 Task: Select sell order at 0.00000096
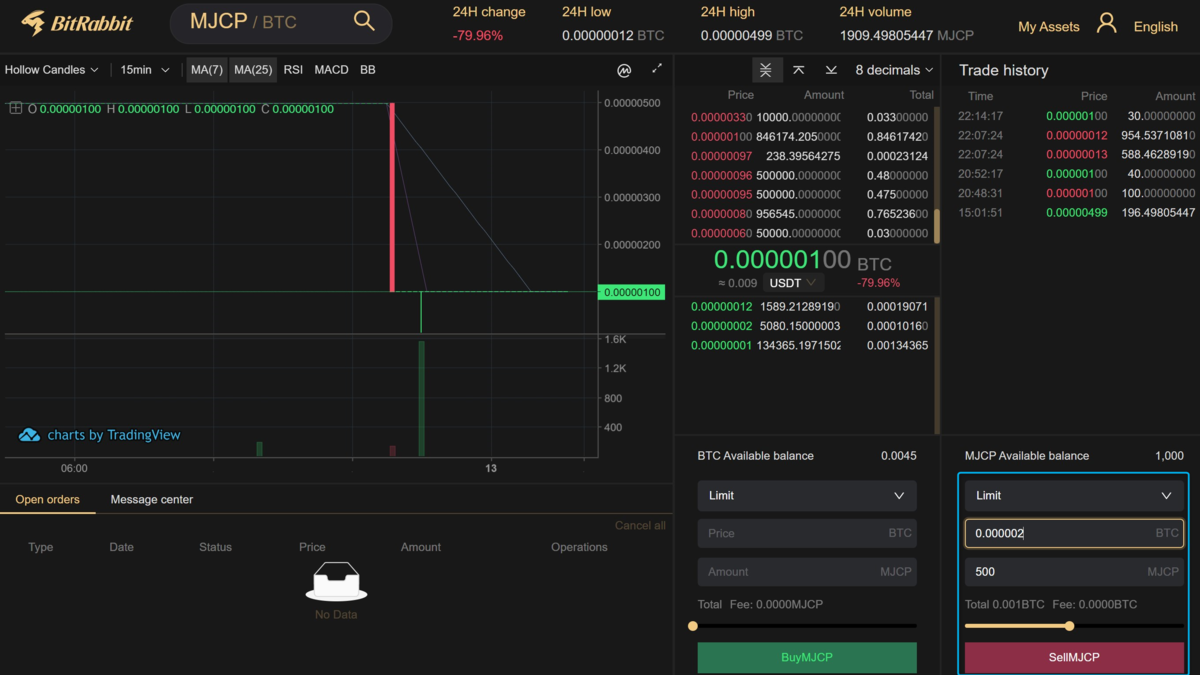click(808, 175)
